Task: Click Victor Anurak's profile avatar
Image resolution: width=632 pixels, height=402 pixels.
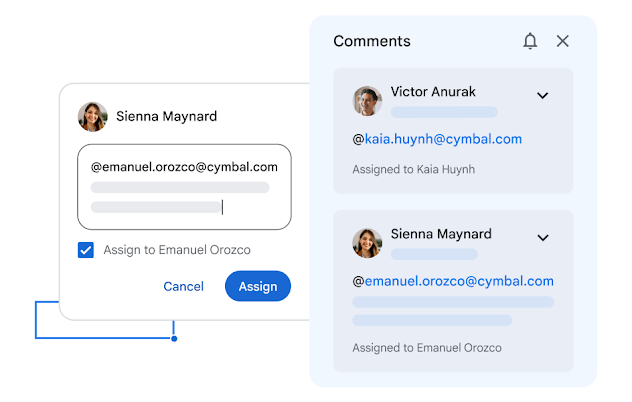Action: click(368, 101)
